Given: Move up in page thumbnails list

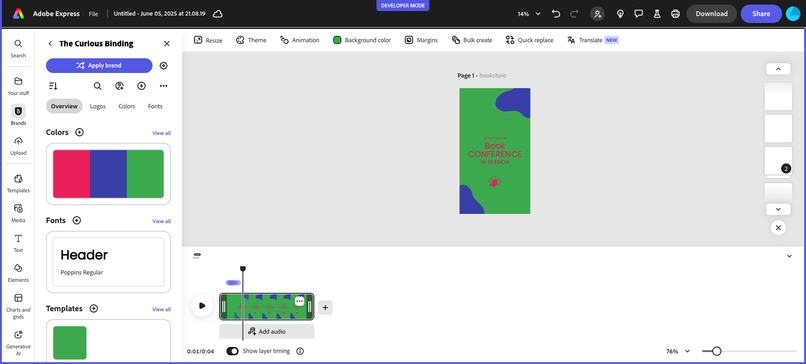Looking at the screenshot, I should point(778,69).
